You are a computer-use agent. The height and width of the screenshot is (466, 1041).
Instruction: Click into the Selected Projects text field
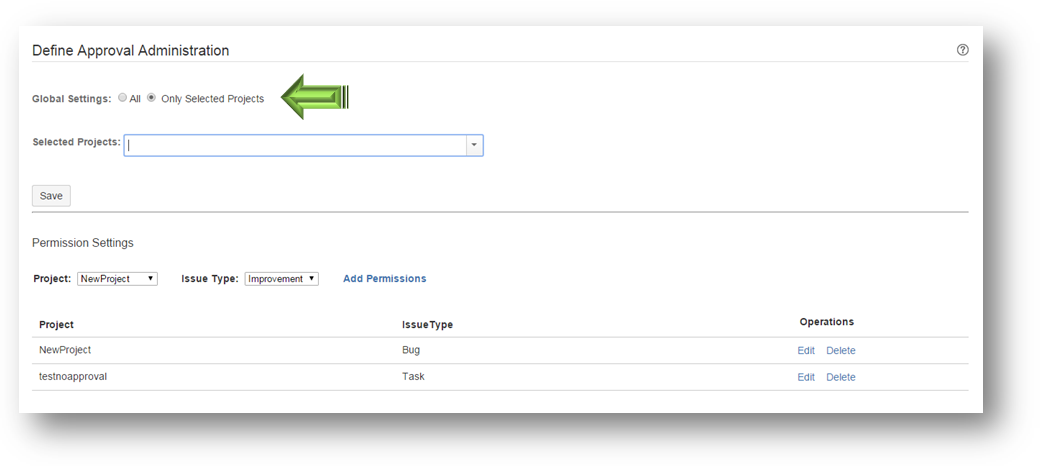[295, 146]
